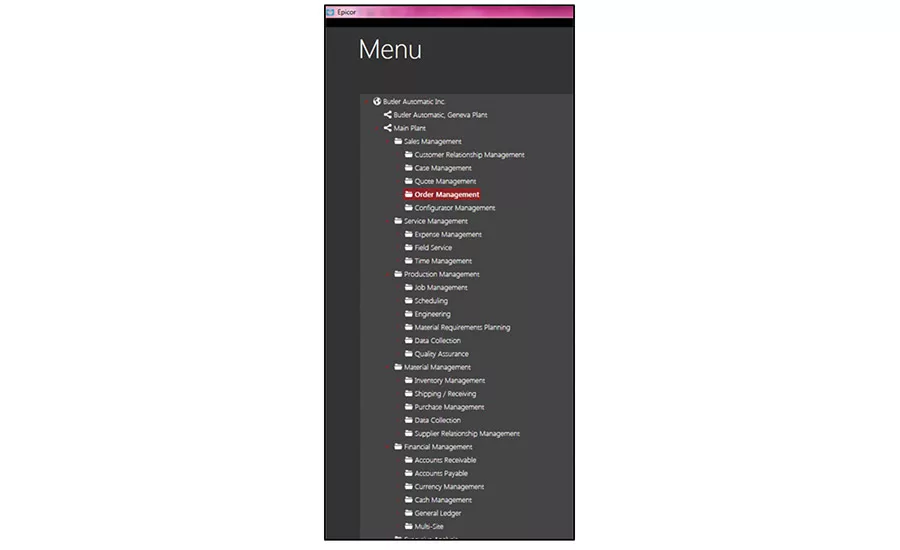
Task: Open Customer Relationship Management folder
Action: point(470,155)
